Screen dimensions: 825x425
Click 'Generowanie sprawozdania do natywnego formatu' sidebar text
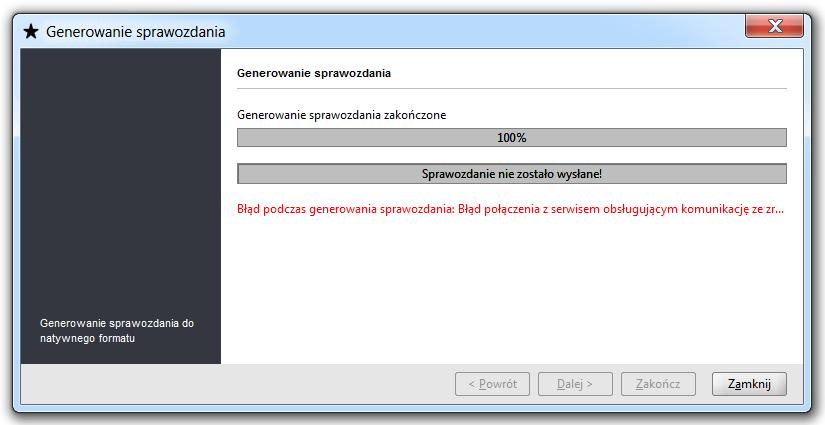[117, 330]
